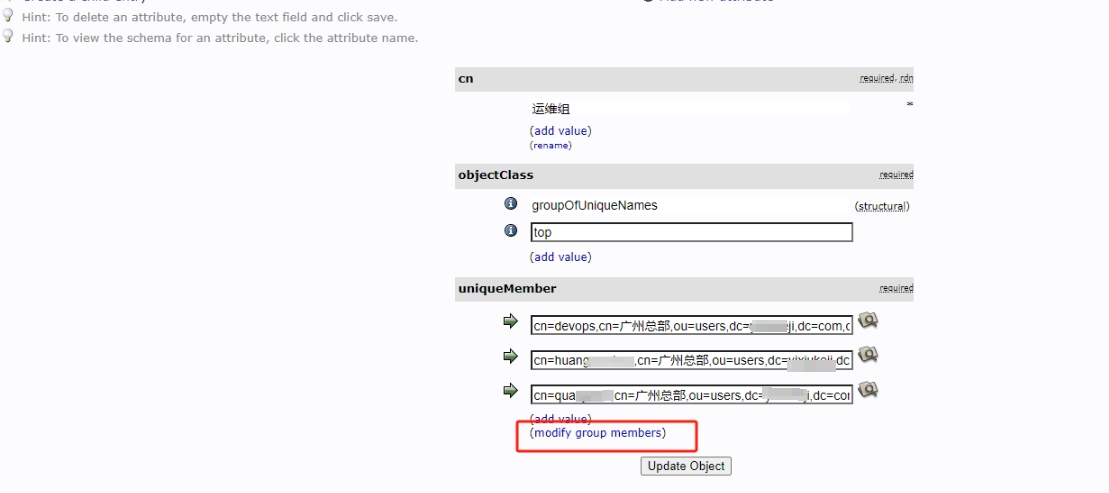Open the modify group members link
This screenshot has height=493, width=1109.
tap(597, 433)
